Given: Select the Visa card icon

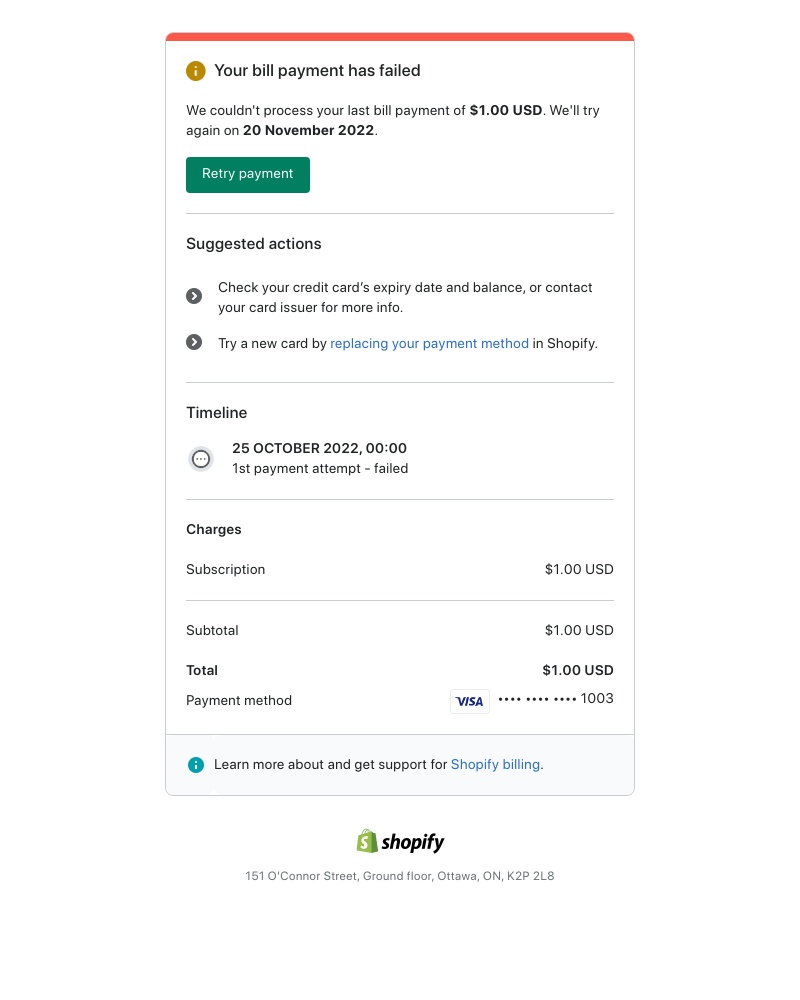Looking at the screenshot, I should coord(470,701).
